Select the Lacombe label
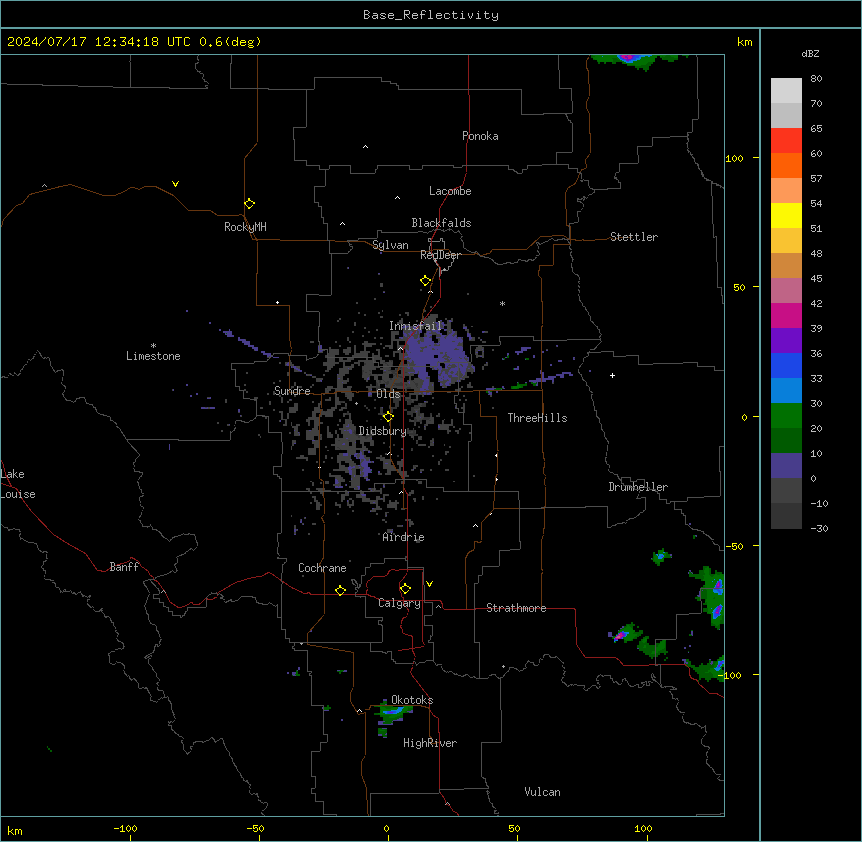Viewport: 862px width, 842px height. (450, 191)
